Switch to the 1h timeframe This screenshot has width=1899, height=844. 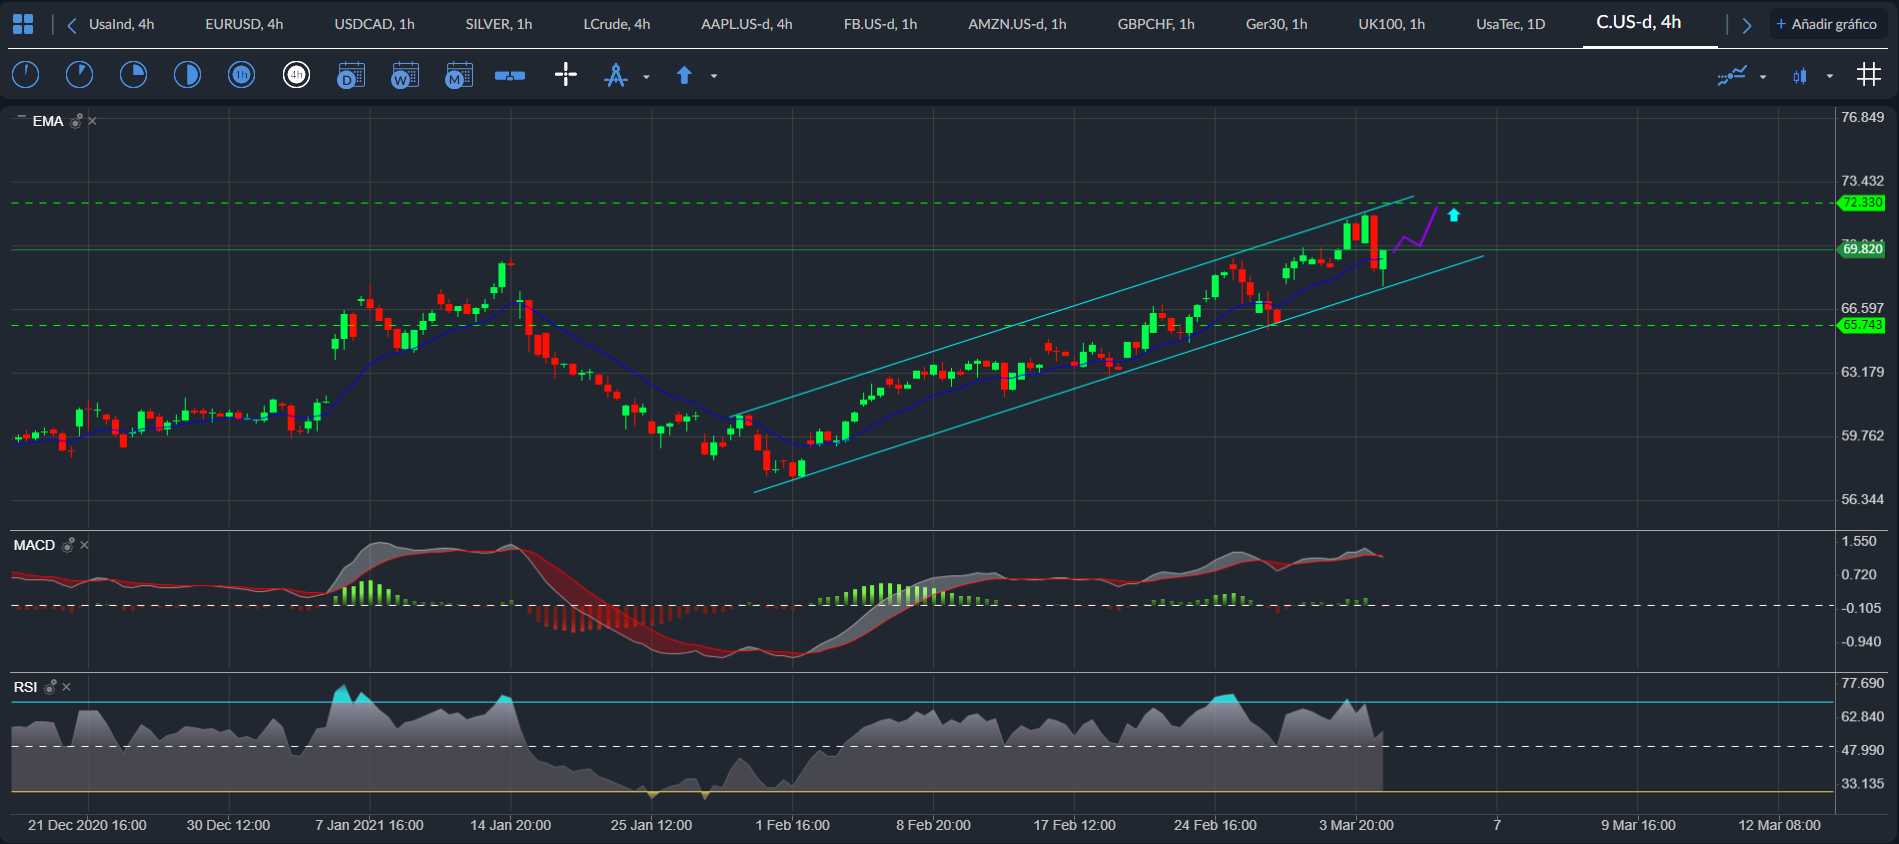241,75
